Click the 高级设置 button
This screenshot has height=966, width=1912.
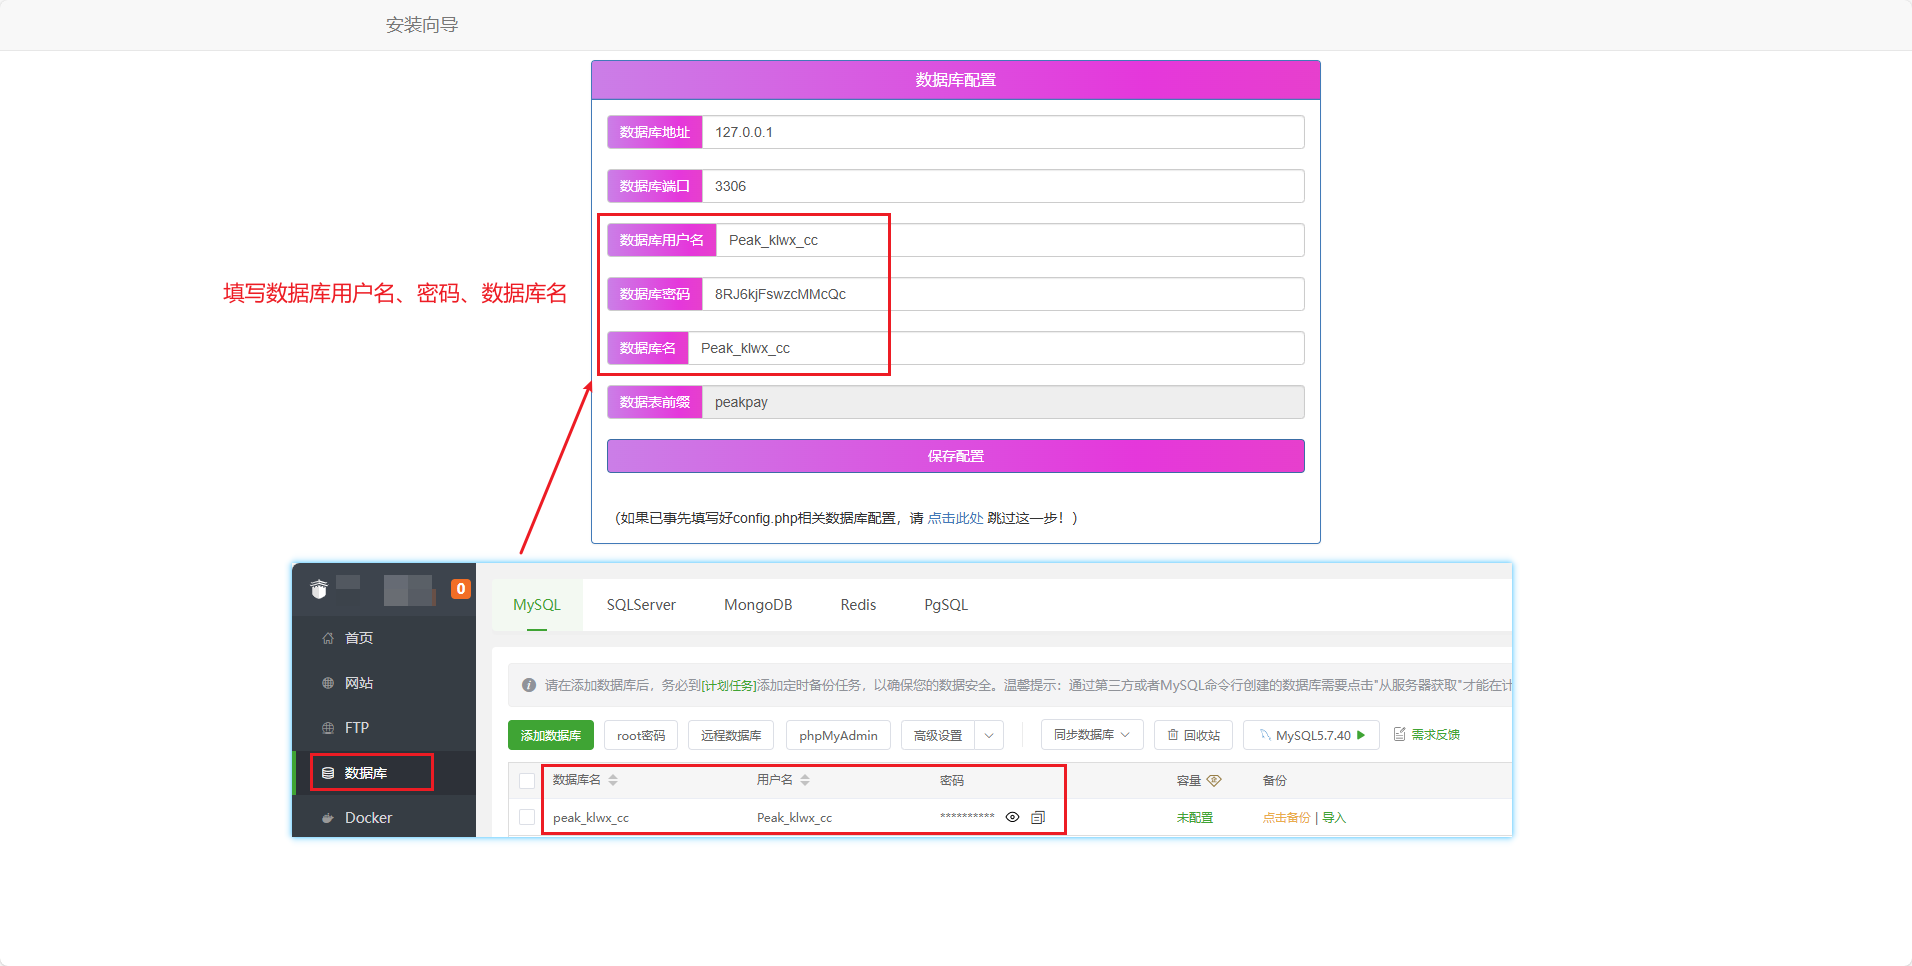coord(938,735)
